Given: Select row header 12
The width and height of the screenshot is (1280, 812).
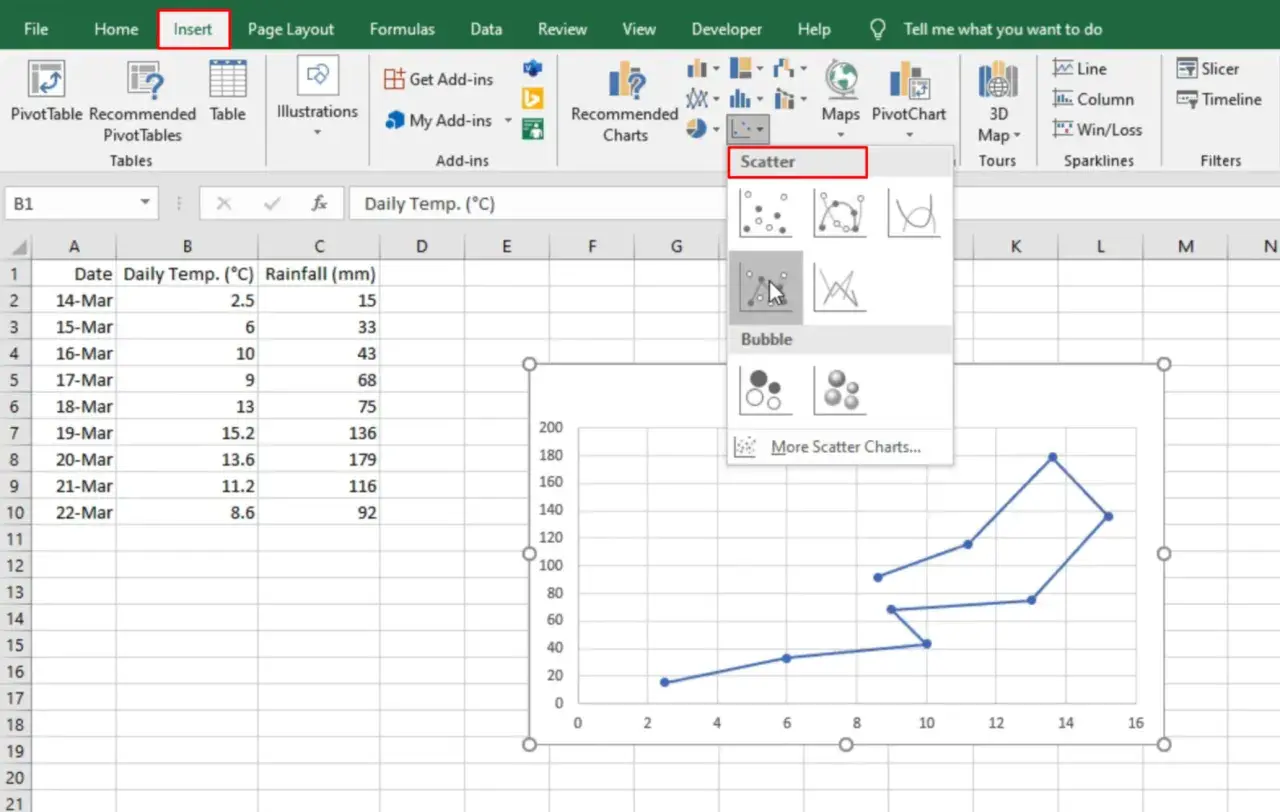Looking at the screenshot, I should click(x=15, y=565).
